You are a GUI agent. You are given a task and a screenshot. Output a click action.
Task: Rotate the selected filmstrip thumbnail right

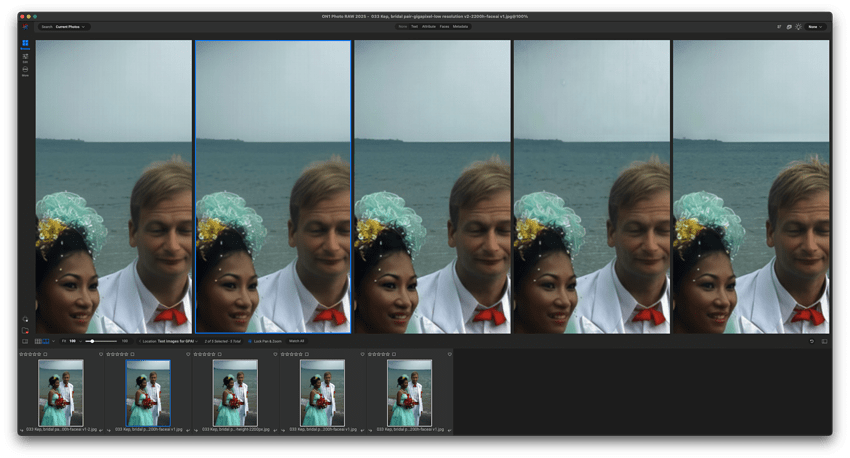click(x=188, y=430)
